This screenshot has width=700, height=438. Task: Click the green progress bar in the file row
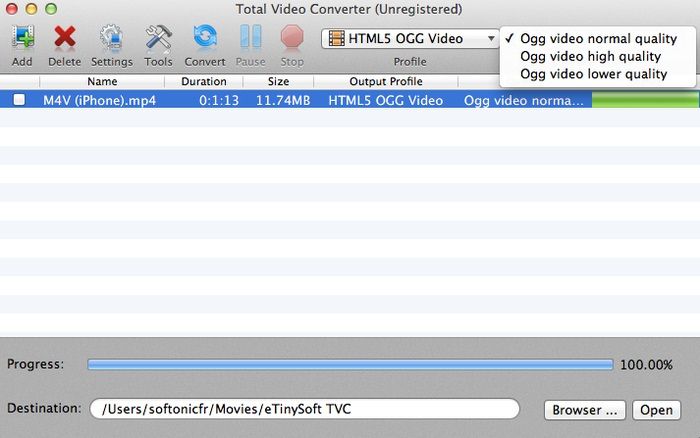(646, 100)
